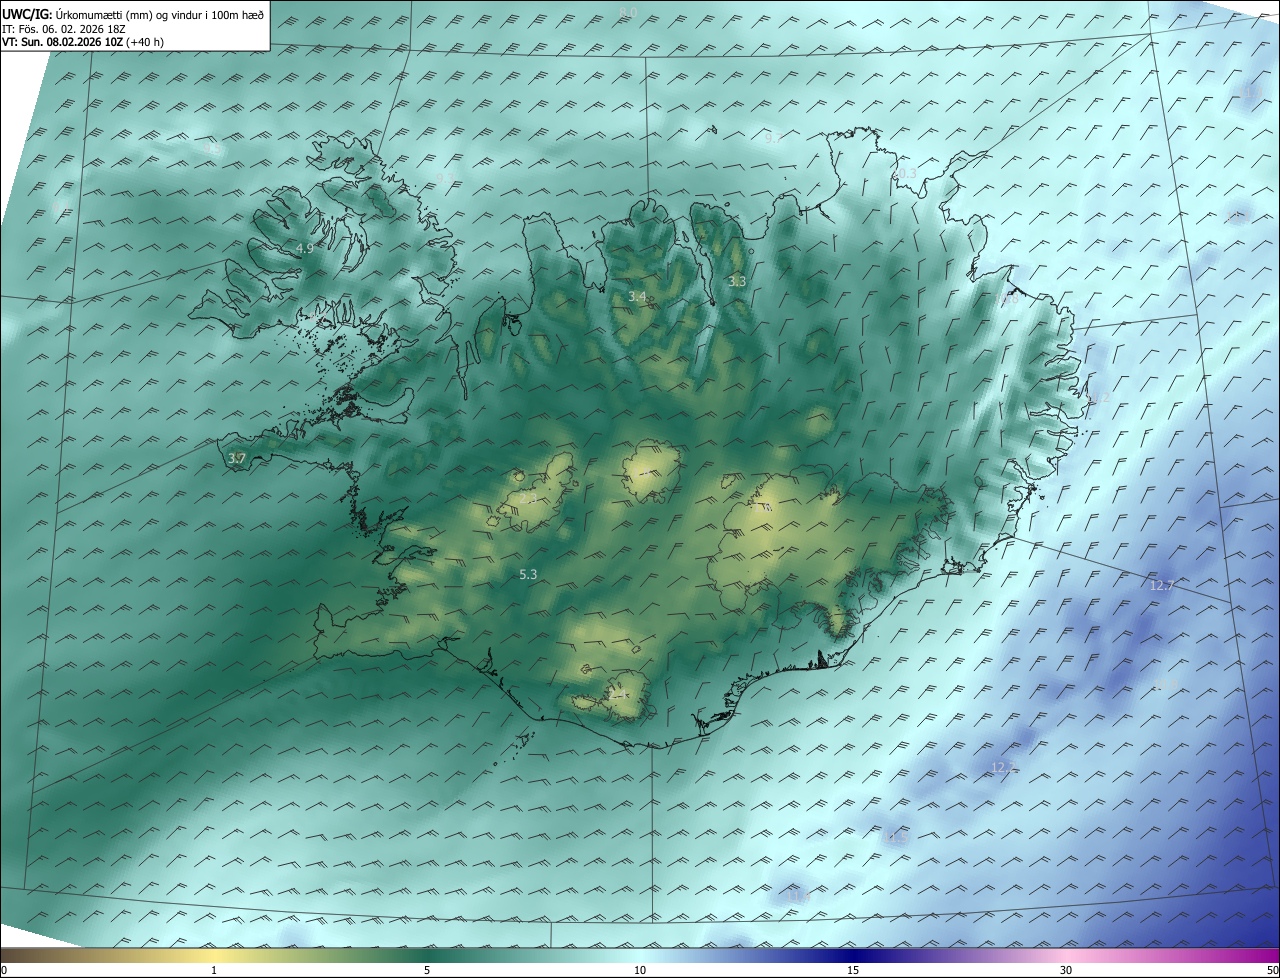Click the 10.3 value on the northeast coast
The width and height of the screenshot is (1280, 978).
(x=905, y=174)
